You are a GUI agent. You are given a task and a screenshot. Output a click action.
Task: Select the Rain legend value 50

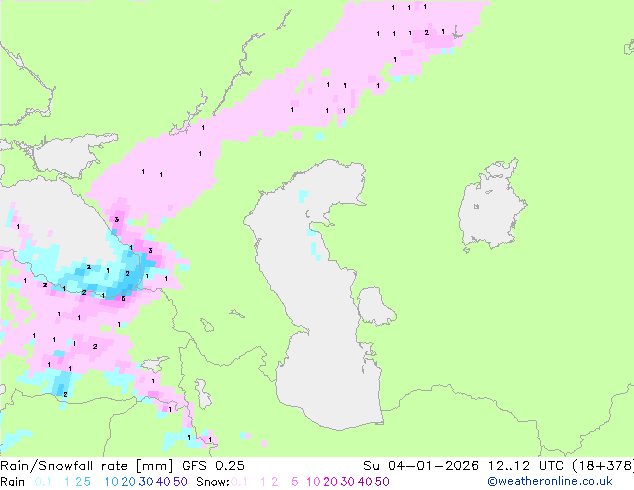click(x=180, y=482)
